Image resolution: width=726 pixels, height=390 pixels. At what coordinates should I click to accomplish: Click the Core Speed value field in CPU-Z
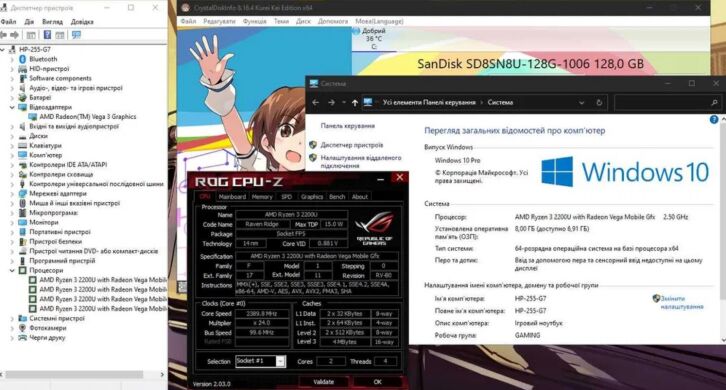262,314
